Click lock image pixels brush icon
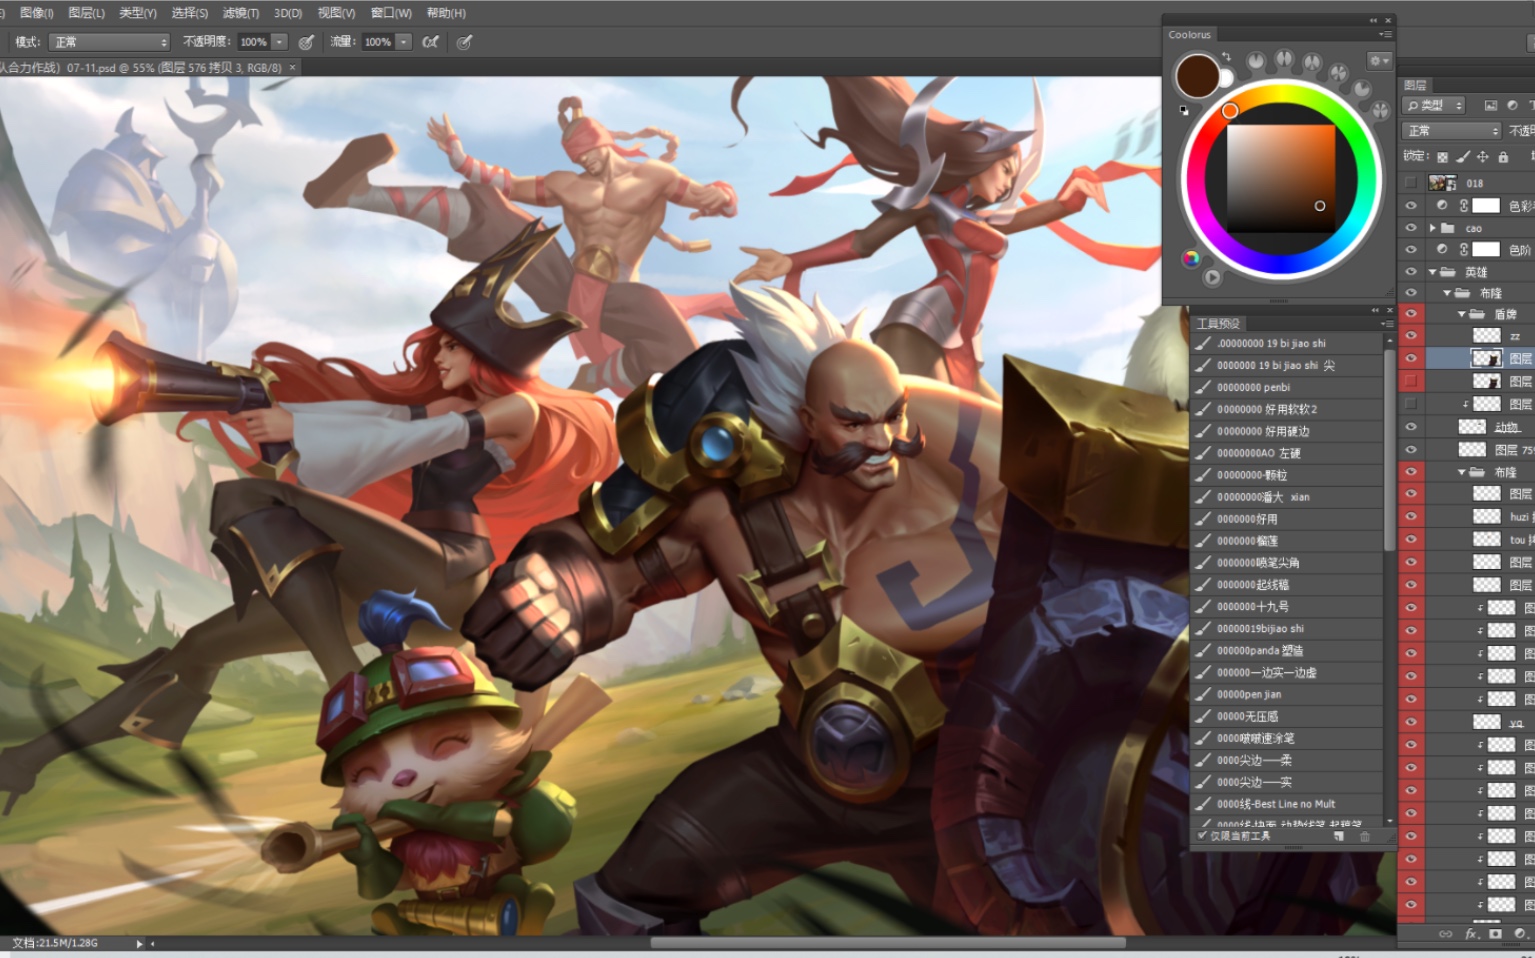Screen dimensions: 1535x958 [1463, 157]
